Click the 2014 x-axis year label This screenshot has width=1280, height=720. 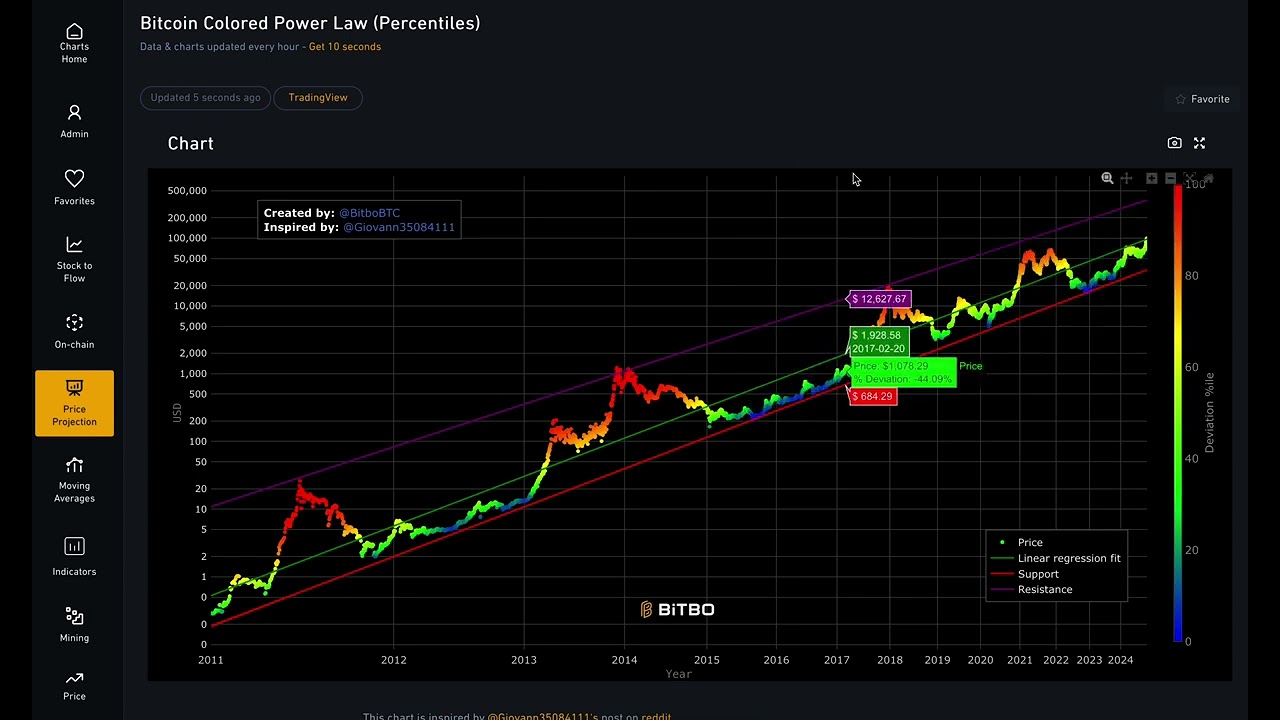click(624, 660)
